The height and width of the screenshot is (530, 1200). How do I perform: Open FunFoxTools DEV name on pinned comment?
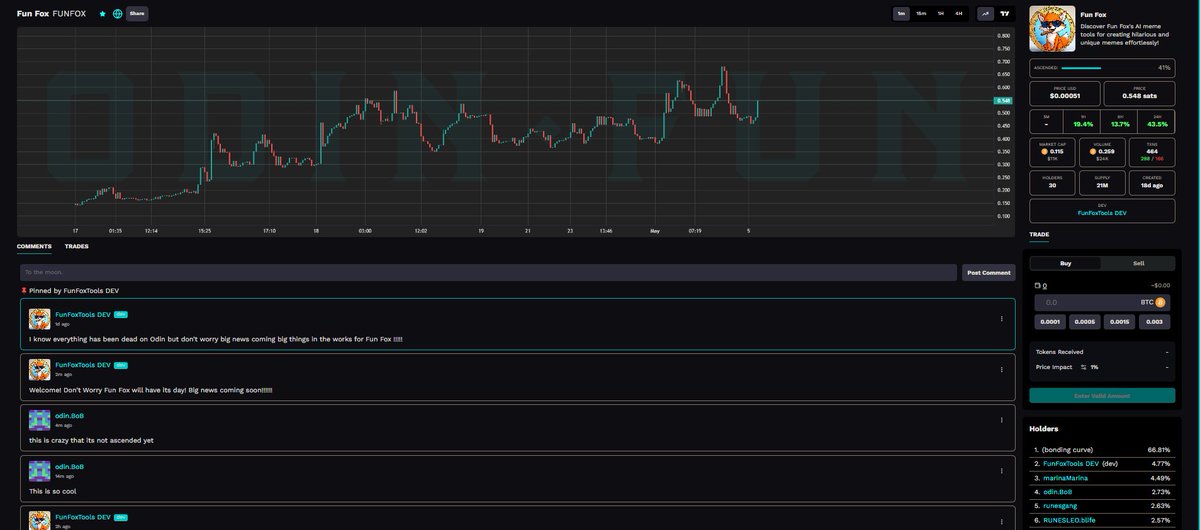83,314
